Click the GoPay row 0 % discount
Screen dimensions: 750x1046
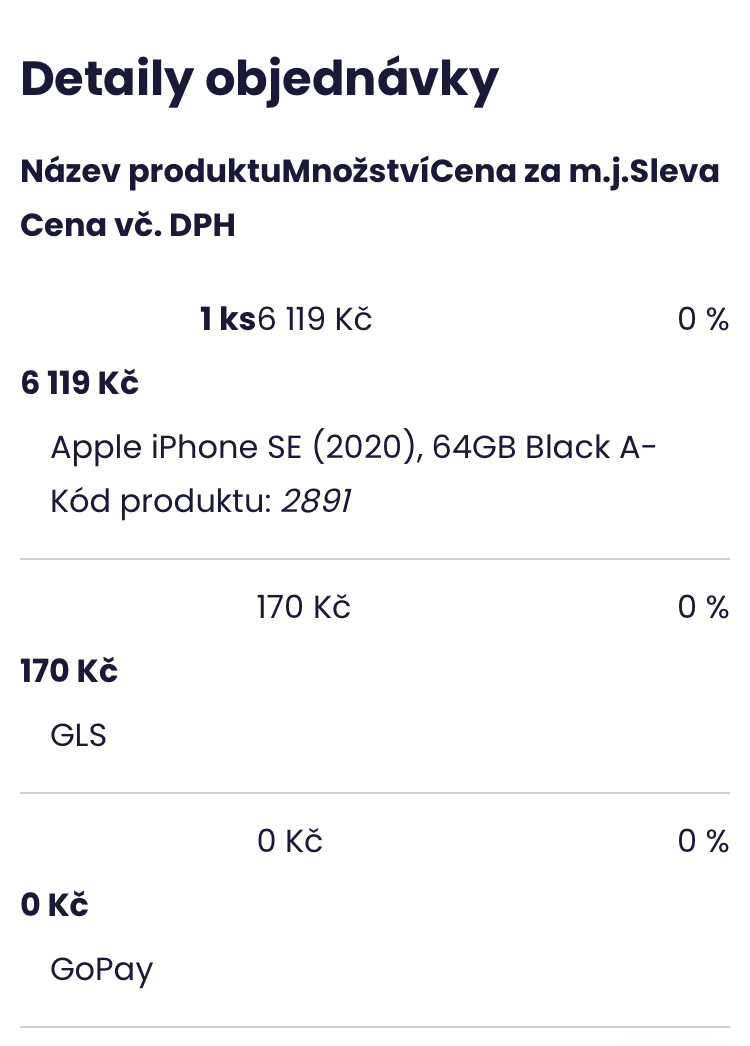coord(703,842)
